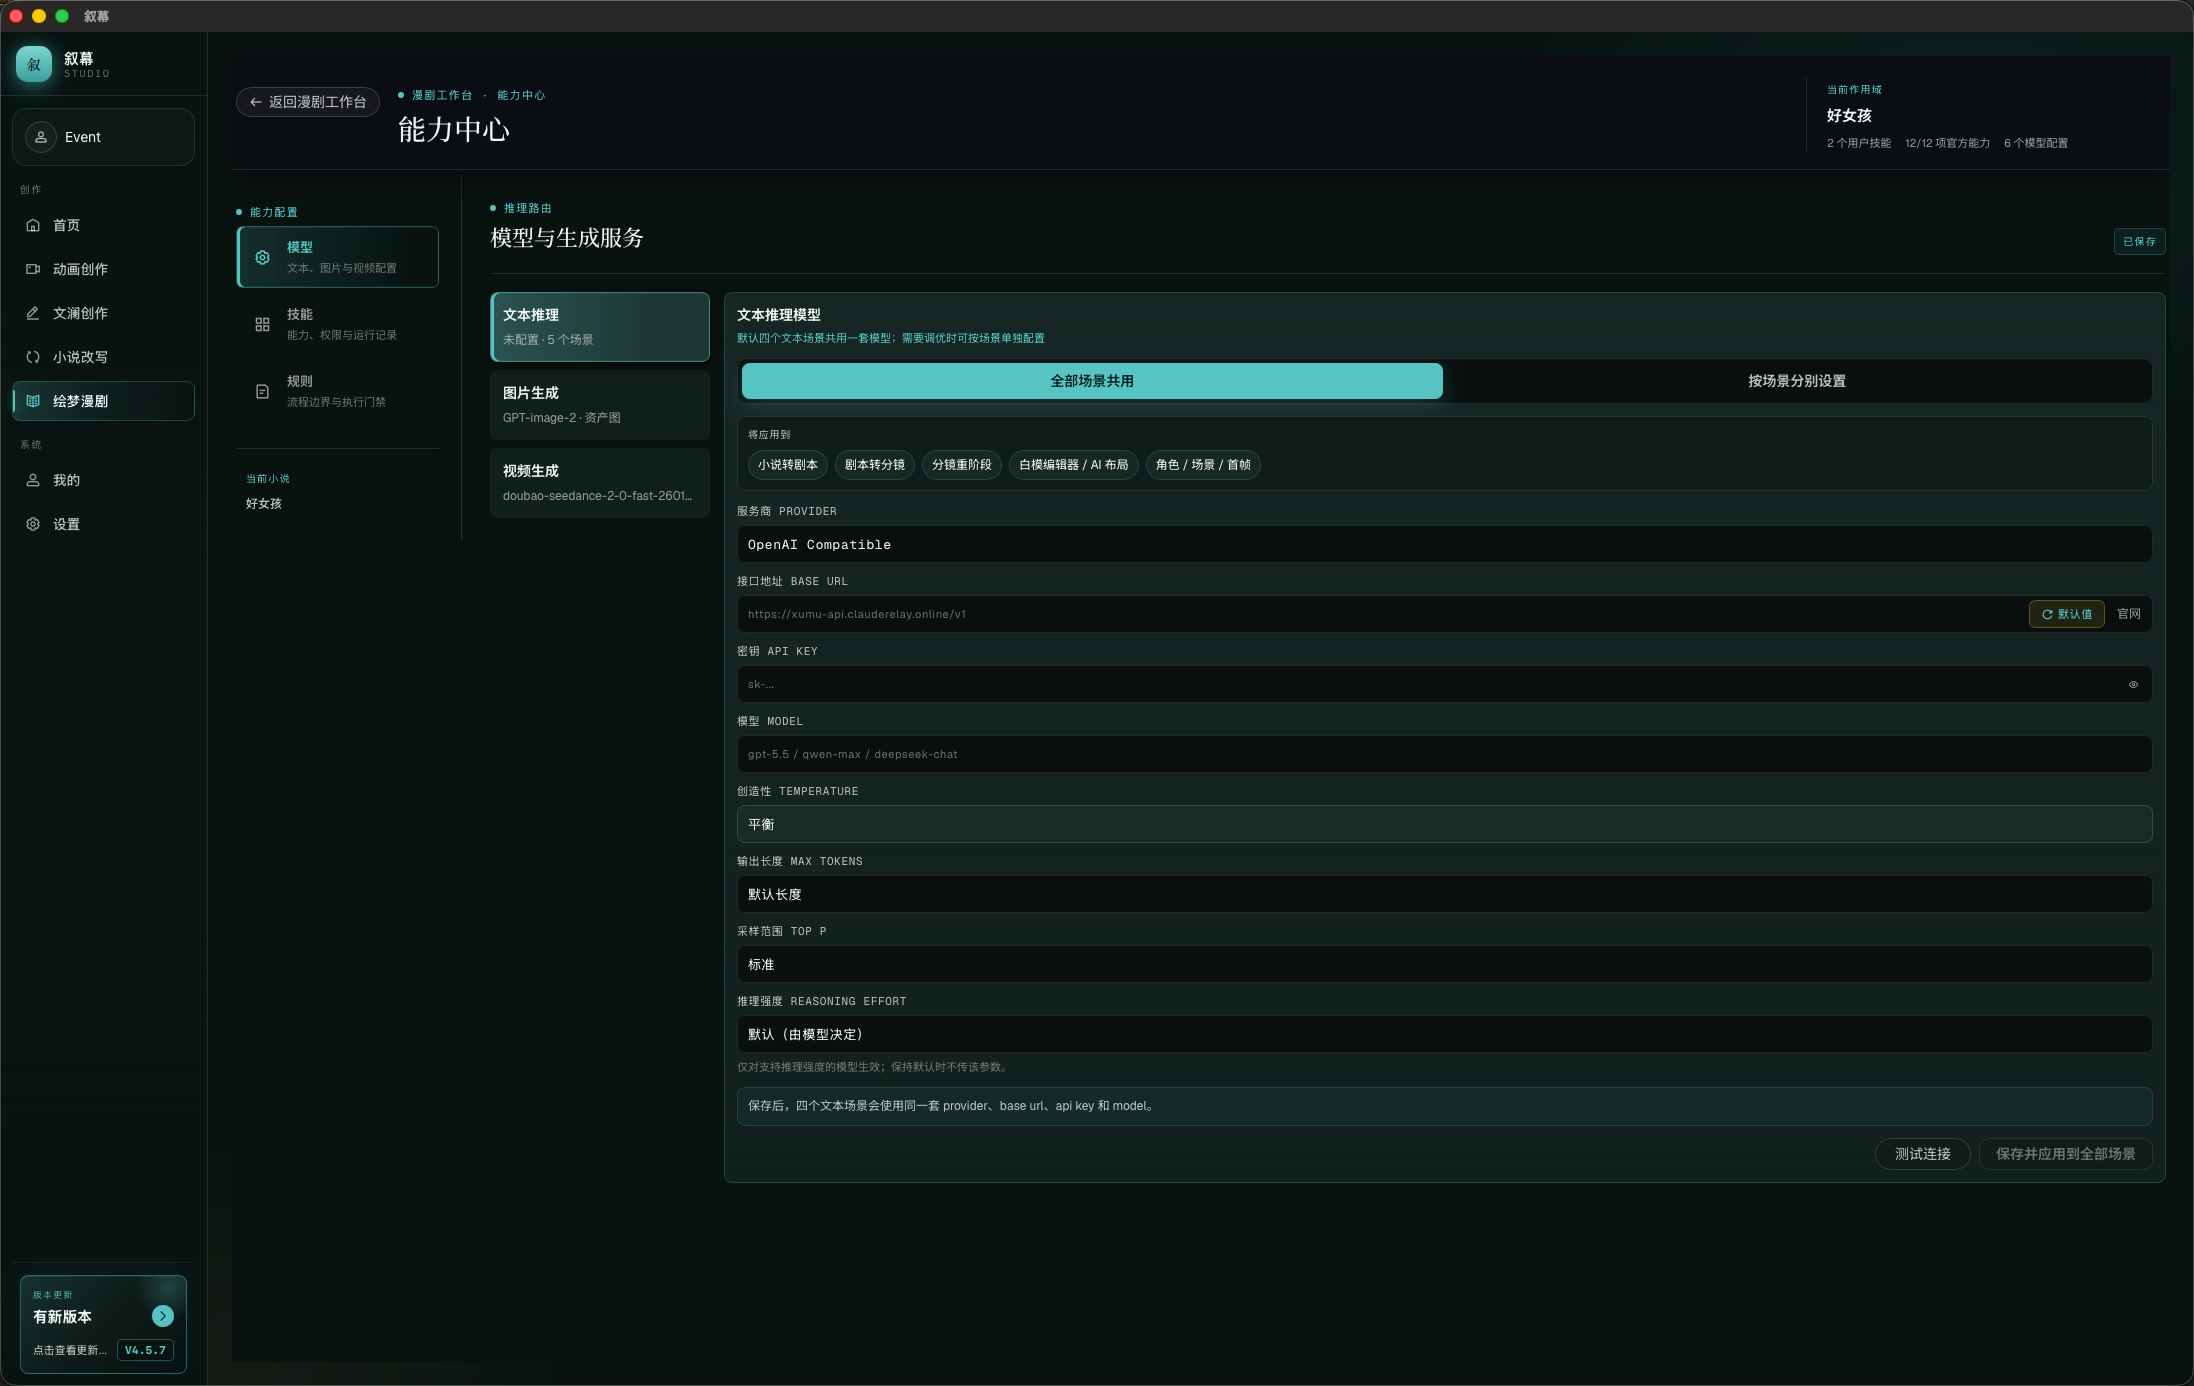
Task: Click the 技能 grid icon
Action: click(262, 324)
